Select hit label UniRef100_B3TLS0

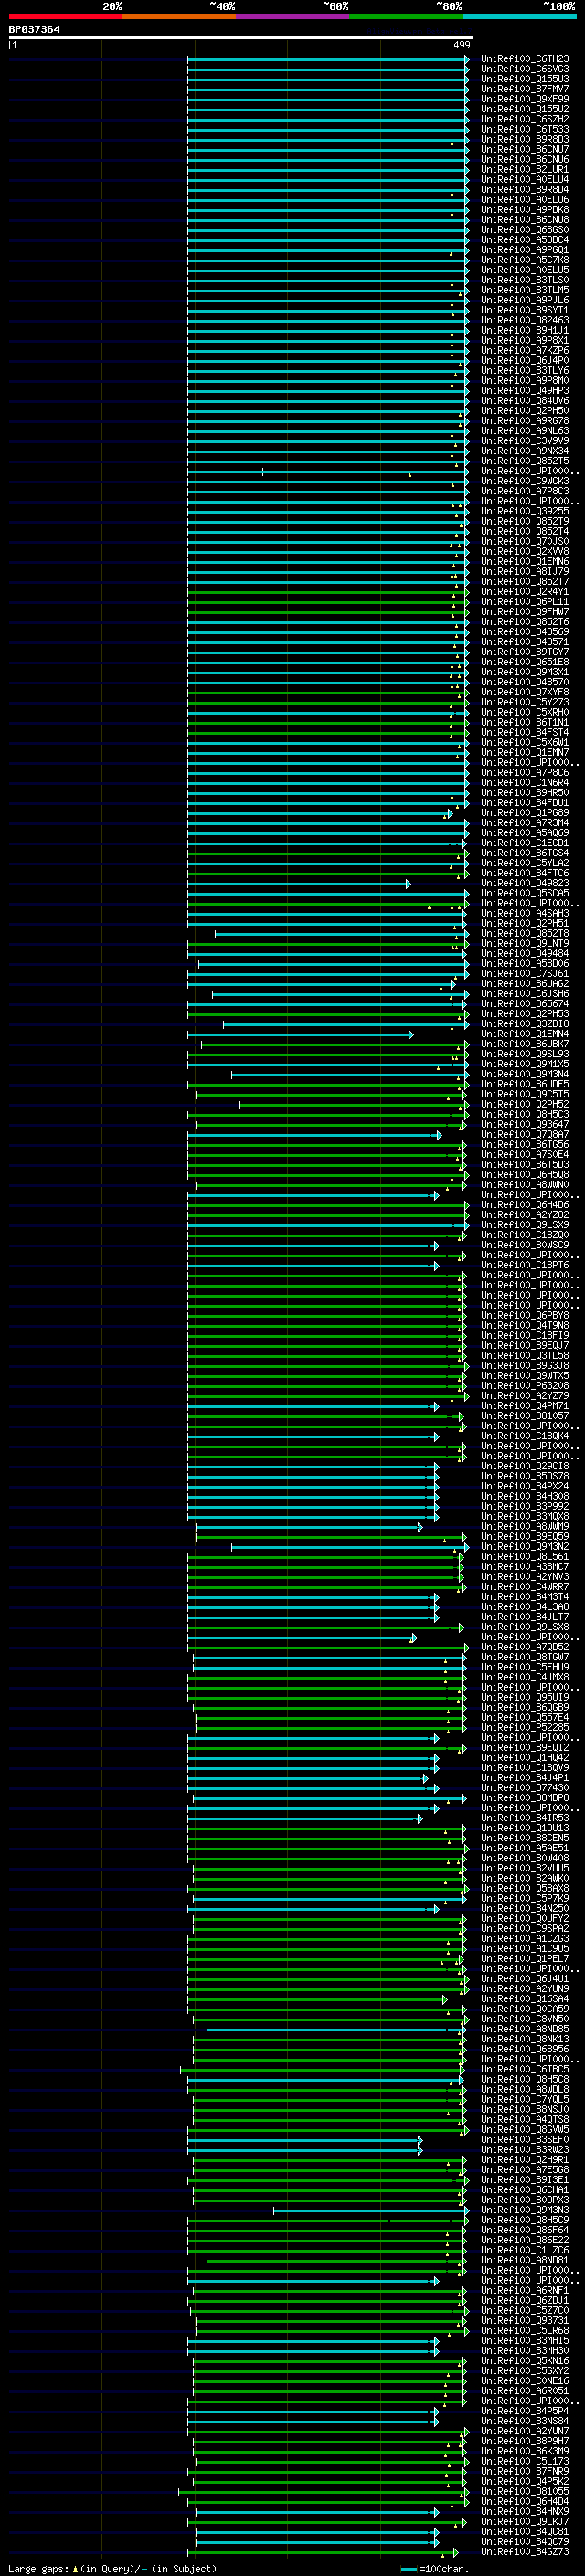coord(524,280)
